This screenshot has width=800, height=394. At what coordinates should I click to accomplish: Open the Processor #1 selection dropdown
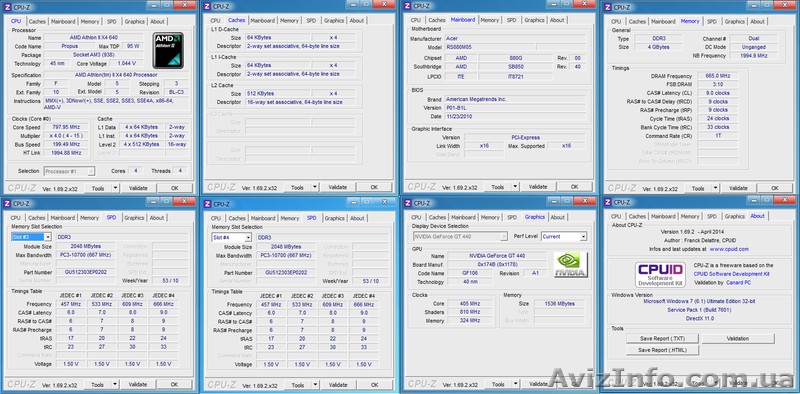(x=91, y=171)
